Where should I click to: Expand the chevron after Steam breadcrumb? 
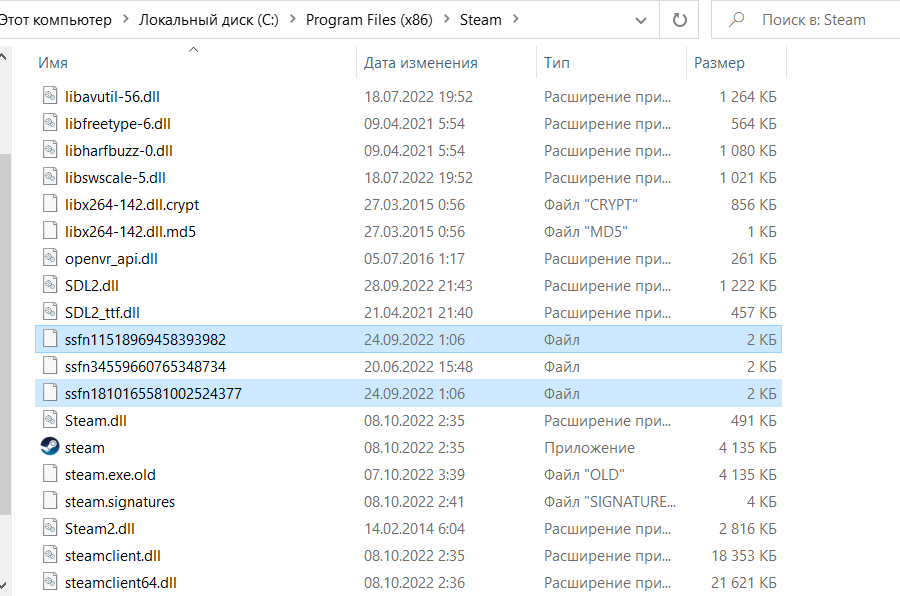(x=515, y=20)
